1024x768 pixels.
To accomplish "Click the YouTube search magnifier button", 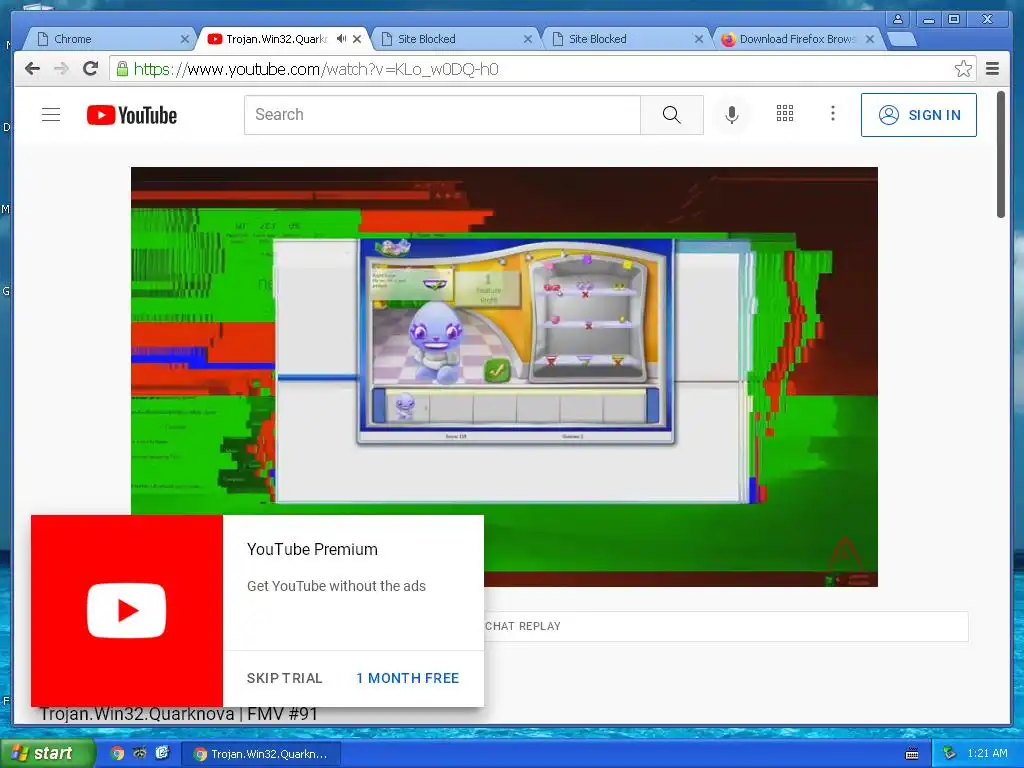I will [x=671, y=115].
